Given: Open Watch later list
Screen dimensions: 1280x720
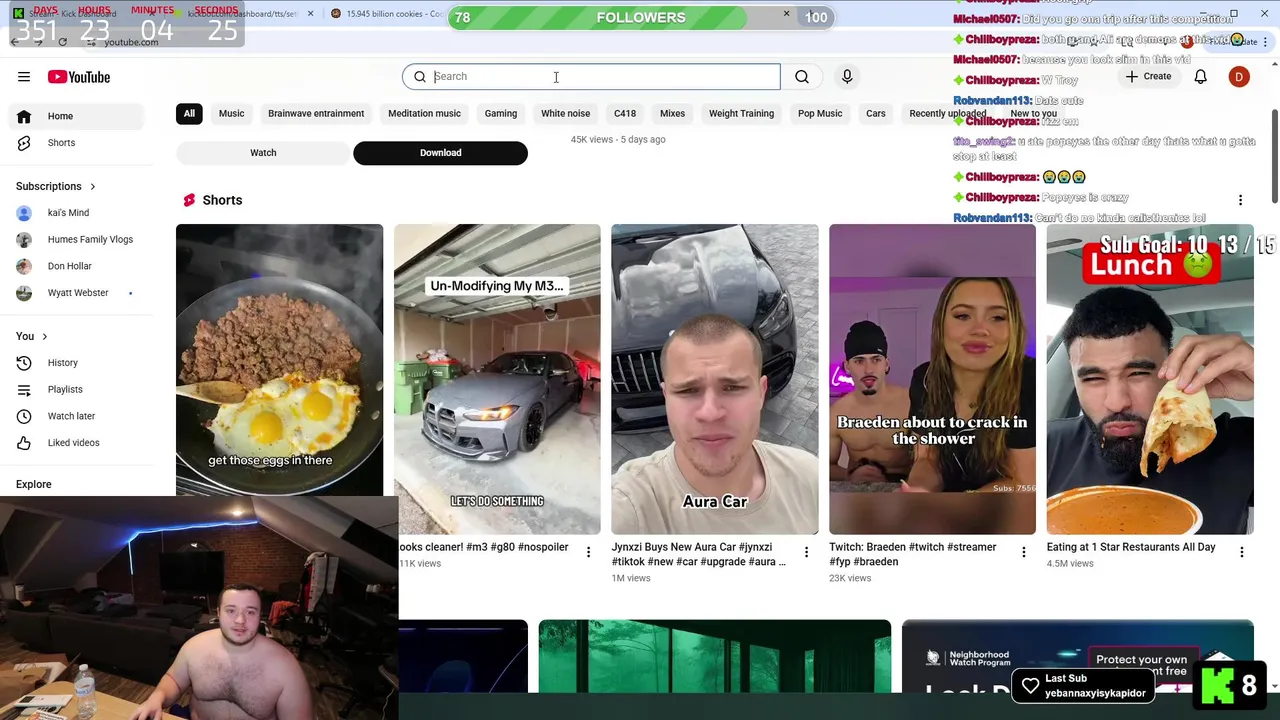Looking at the screenshot, I should [77, 416].
